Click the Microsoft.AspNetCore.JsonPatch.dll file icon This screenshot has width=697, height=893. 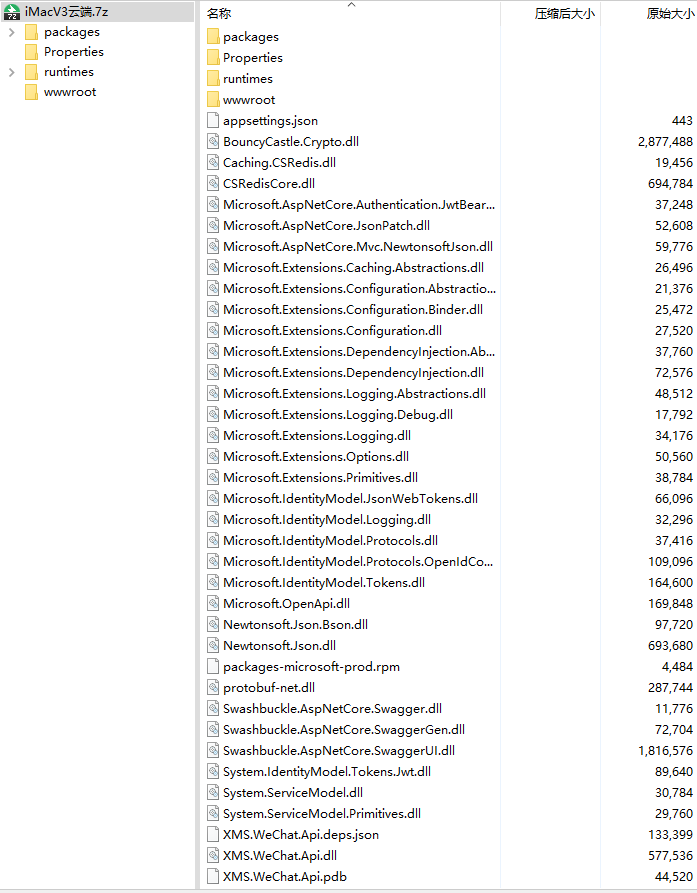click(213, 226)
